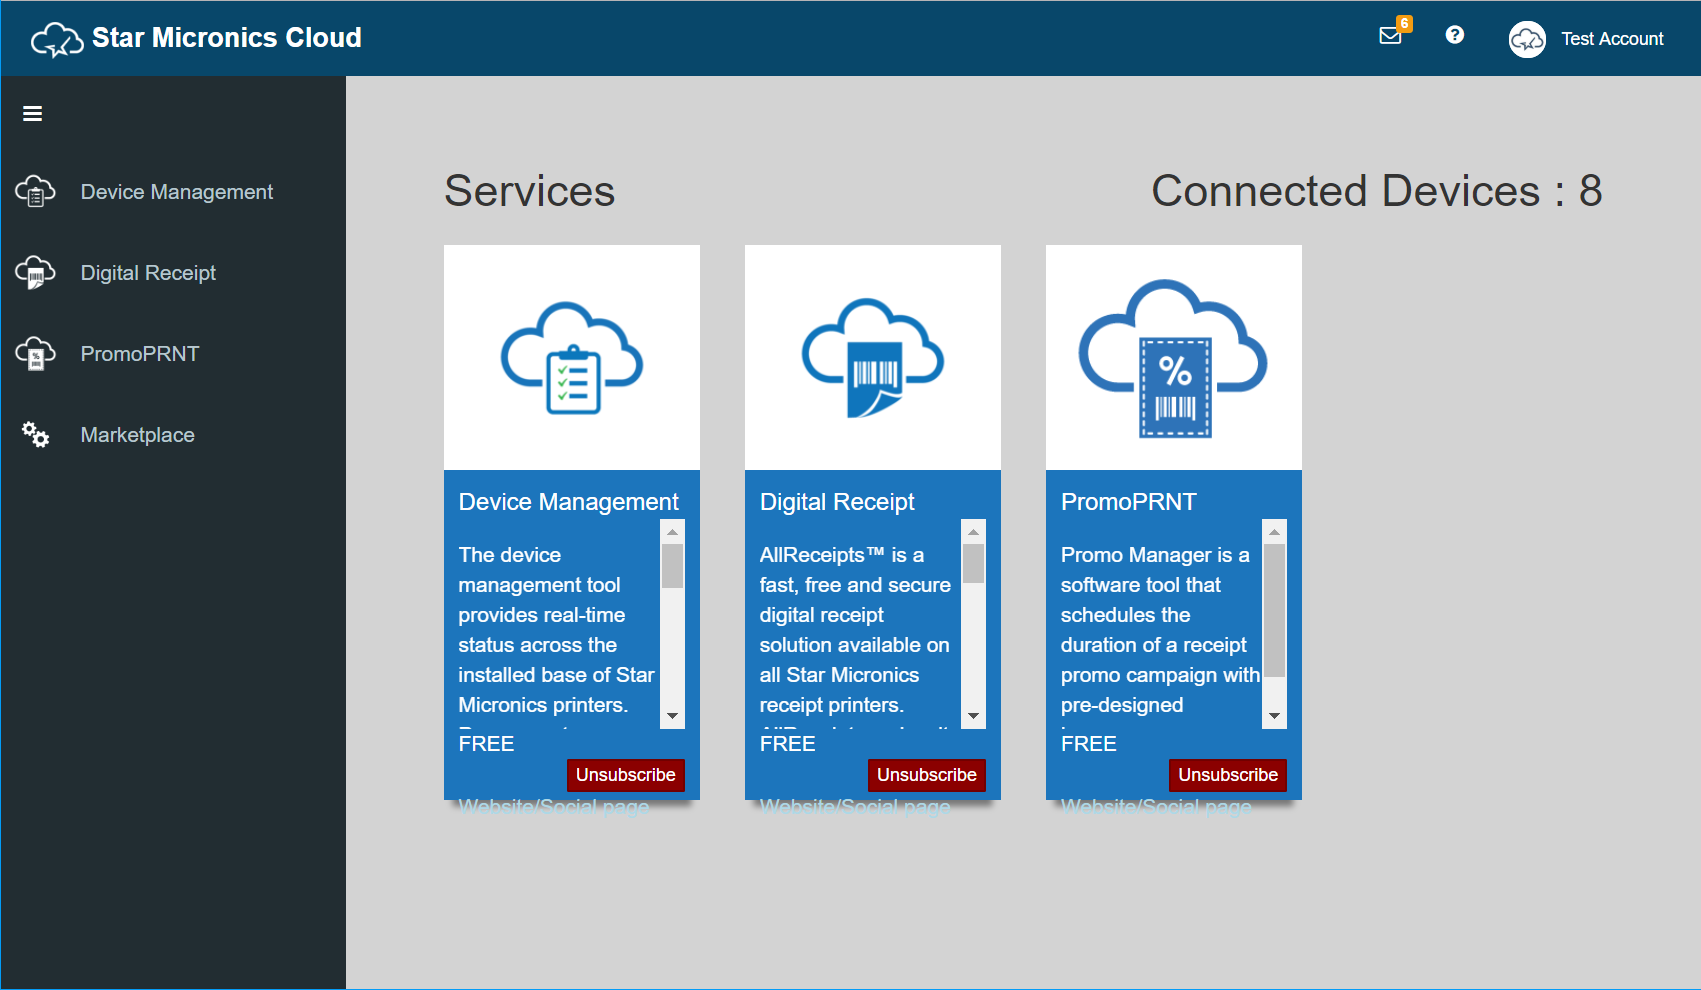1701x990 pixels.
Task: Click the Device Management tool description text
Action: click(x=556, y=630)
